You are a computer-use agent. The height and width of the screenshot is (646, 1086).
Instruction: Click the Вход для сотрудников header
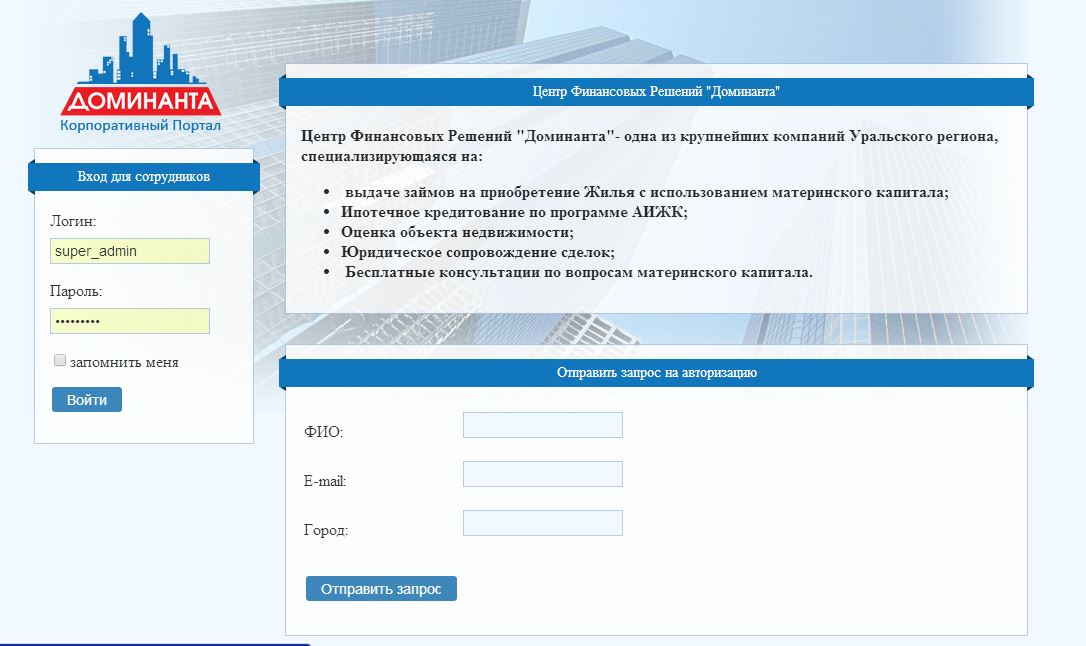[143, 177]
